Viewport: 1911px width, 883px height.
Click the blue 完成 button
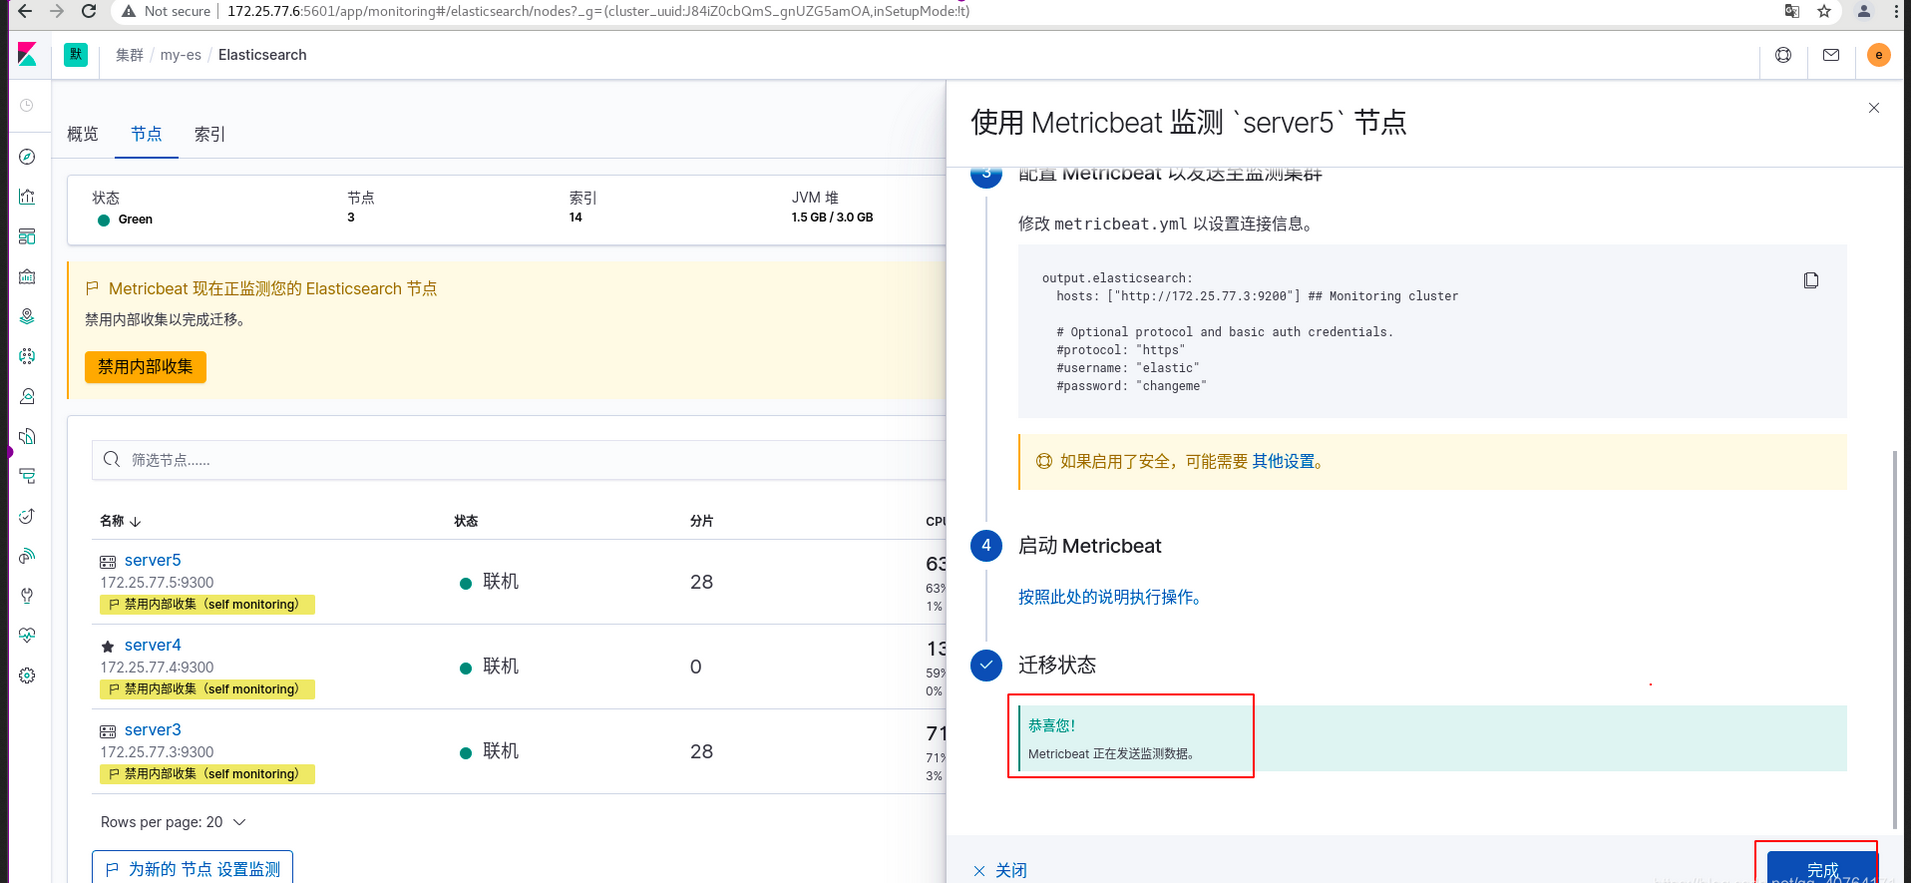coord(1822,868)
